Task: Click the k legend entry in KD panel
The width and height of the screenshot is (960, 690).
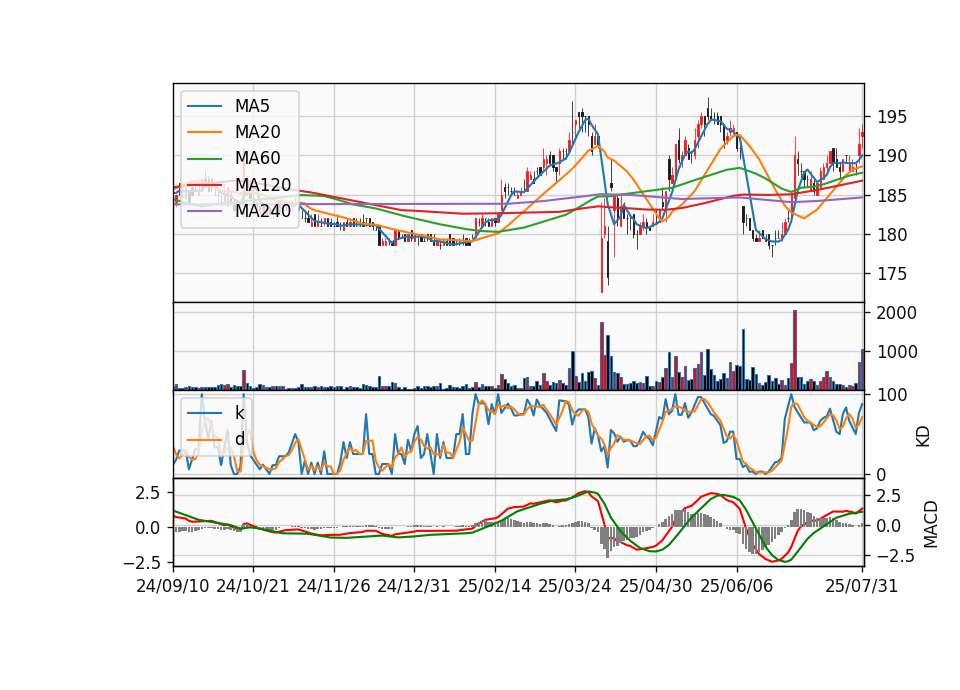Action: click(x=240, y=413)
